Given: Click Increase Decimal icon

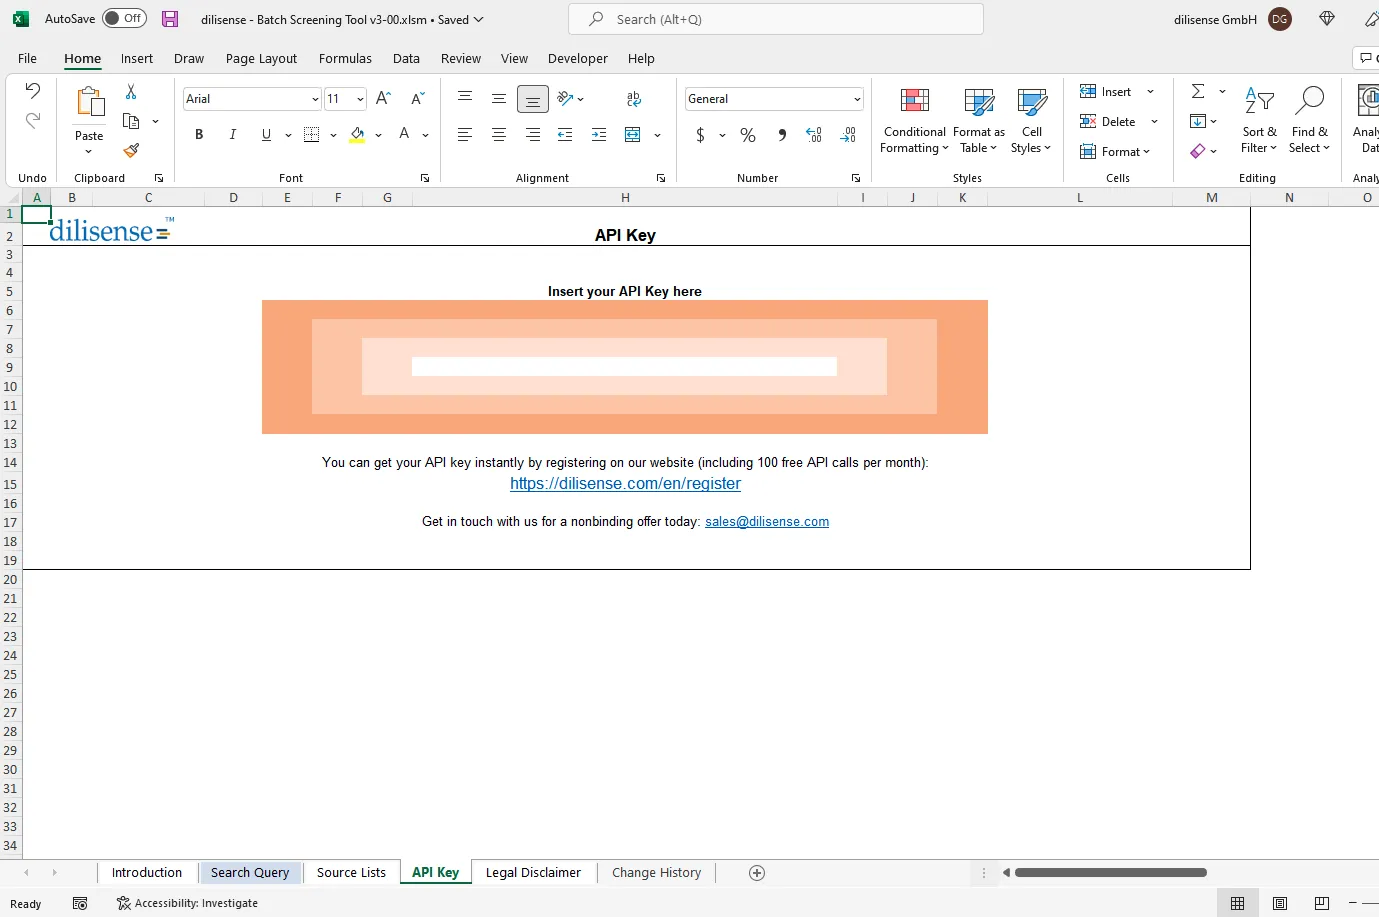Looking at the screenshot, I should (814, 134).
